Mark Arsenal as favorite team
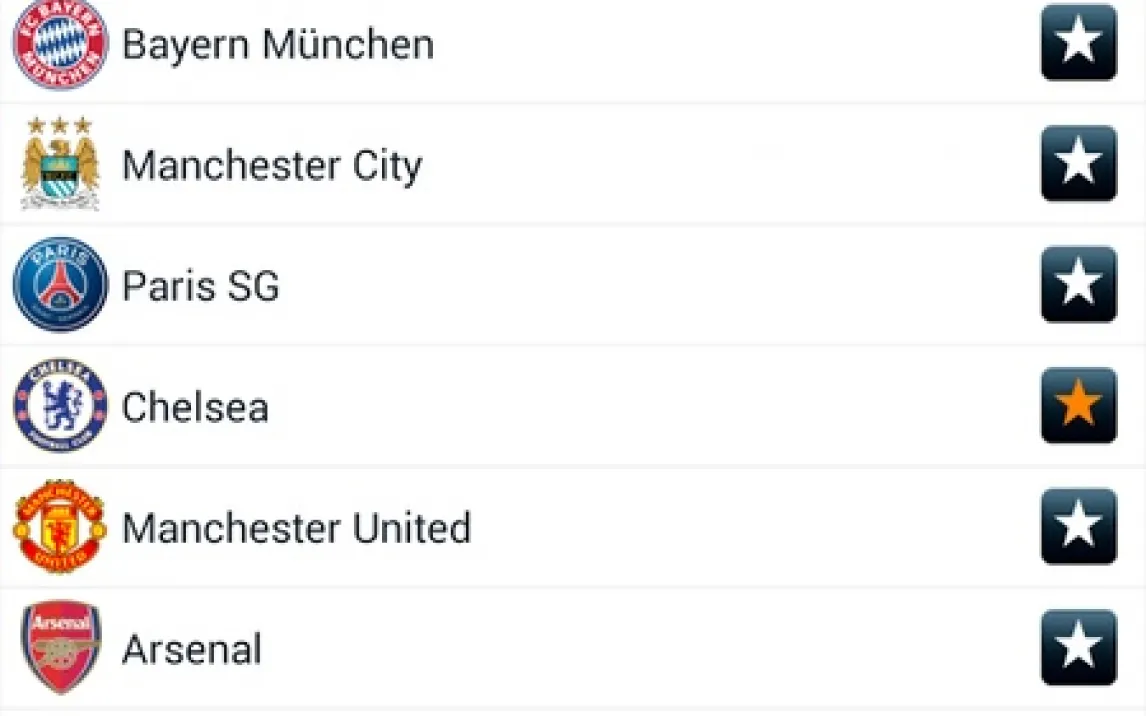The height and width of the screenshot is (716, 1146). 1078,648
